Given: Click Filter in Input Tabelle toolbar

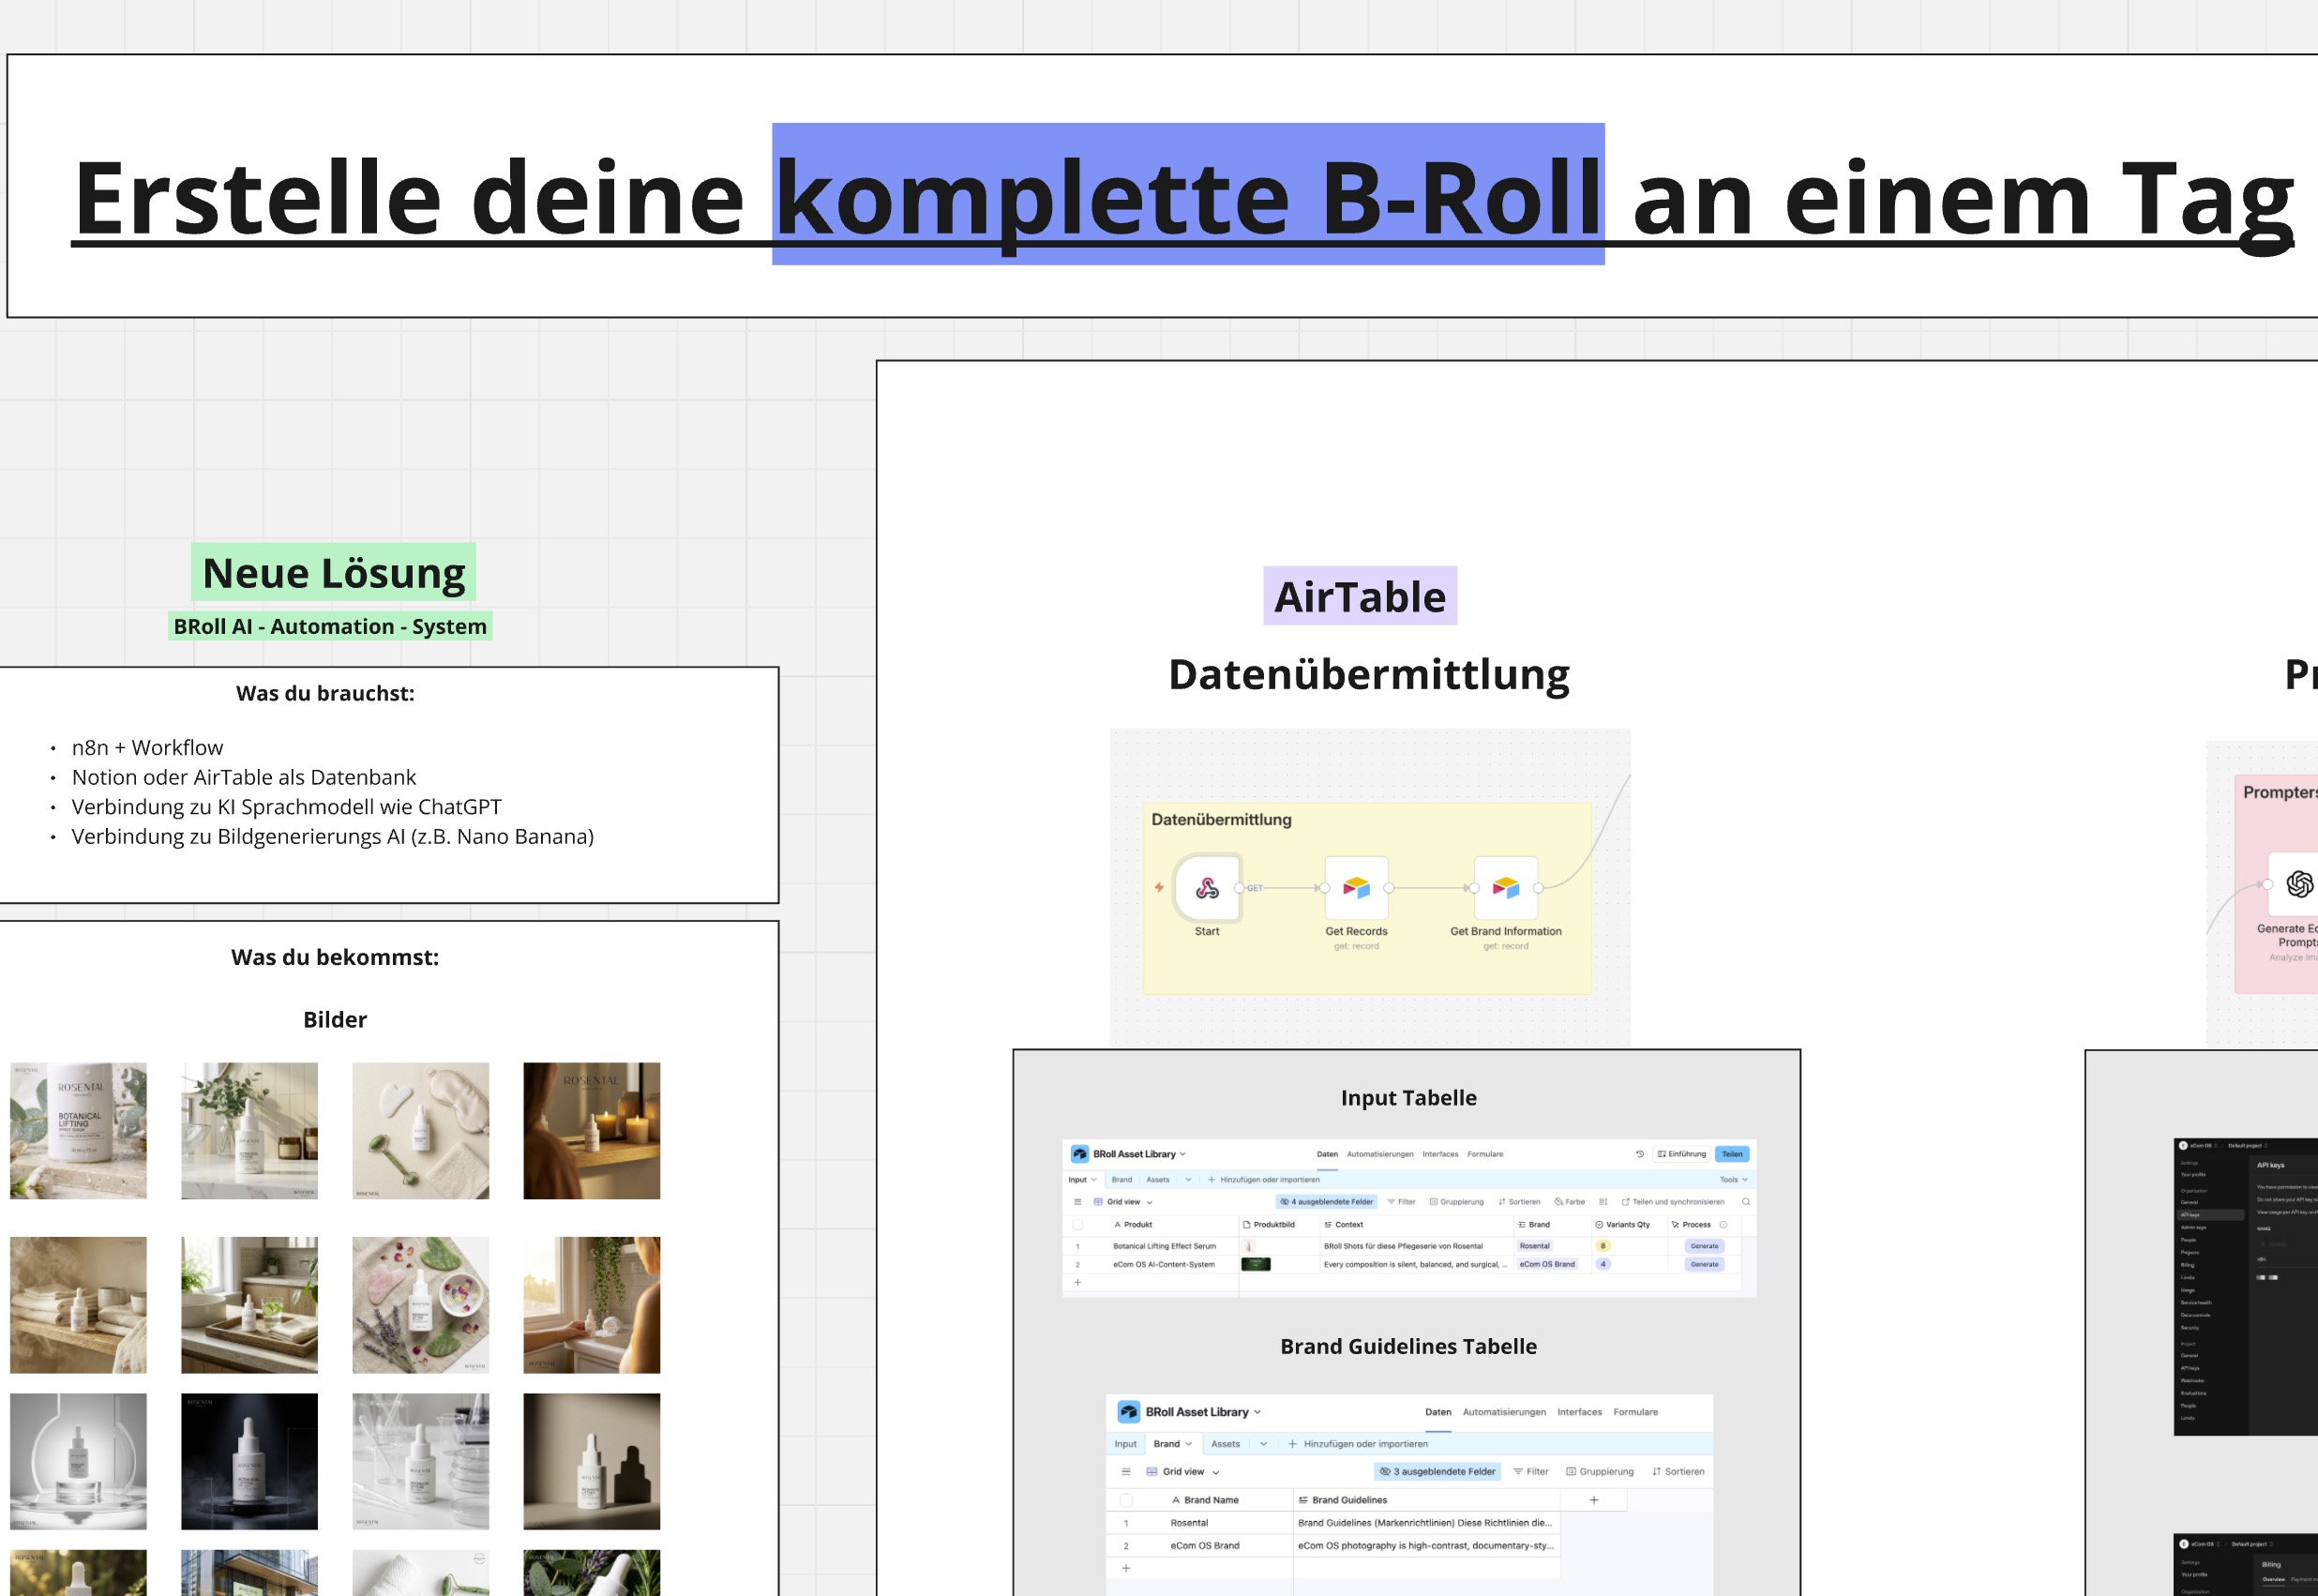Looking at the screenshot, I should (1401, 1202).
